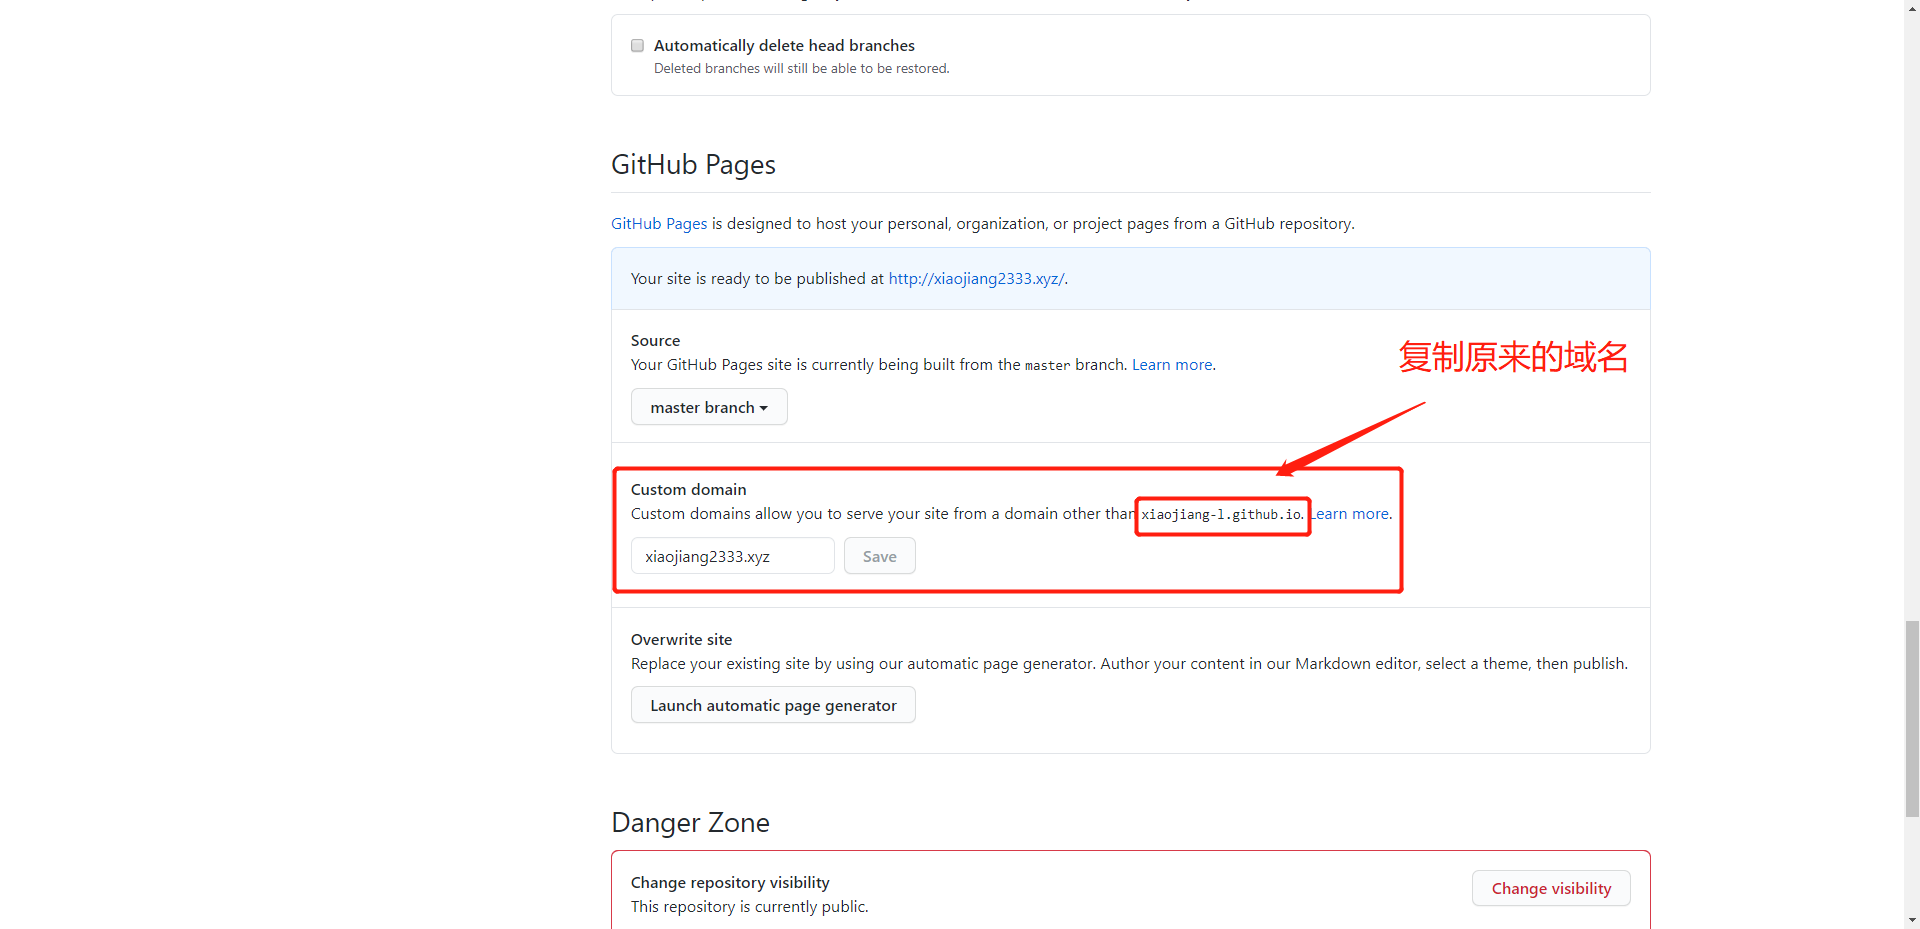Focus the custom domain text field
This screenshot has width=1920, height=929.
[x=732, y=557]
